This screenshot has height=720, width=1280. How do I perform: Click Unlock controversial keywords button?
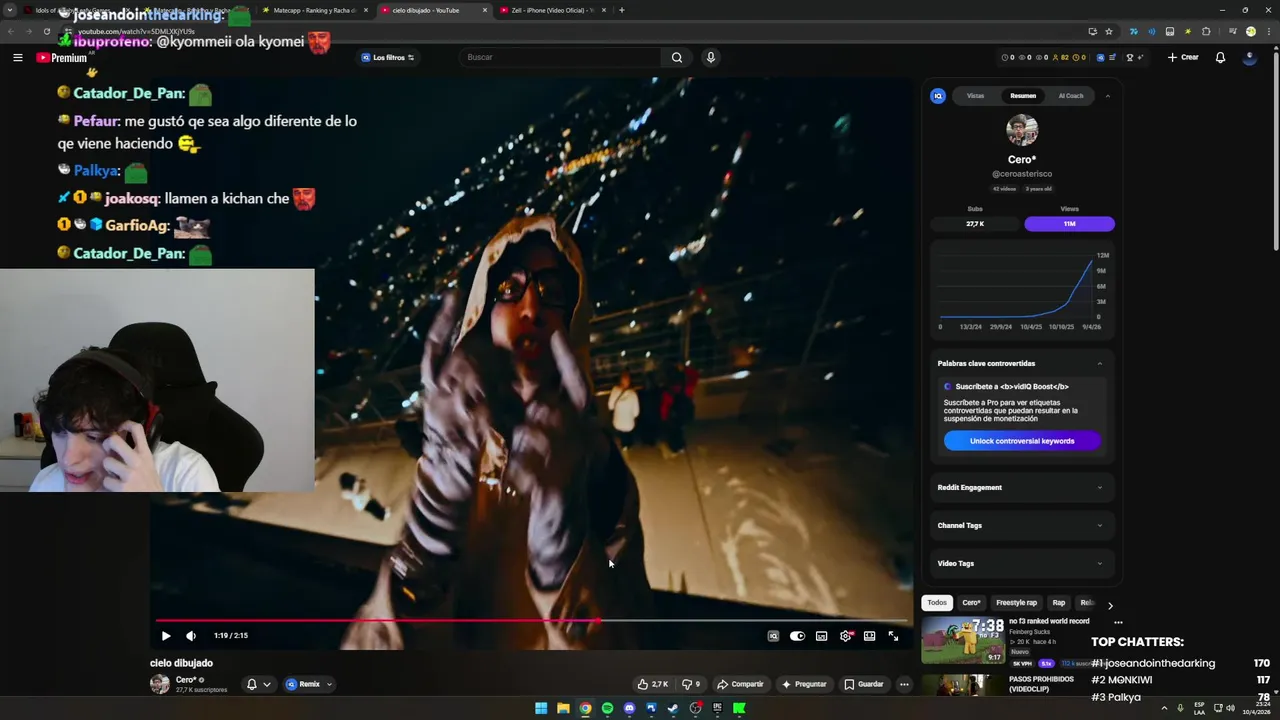pyautogui.click(x=1022, y=441)
